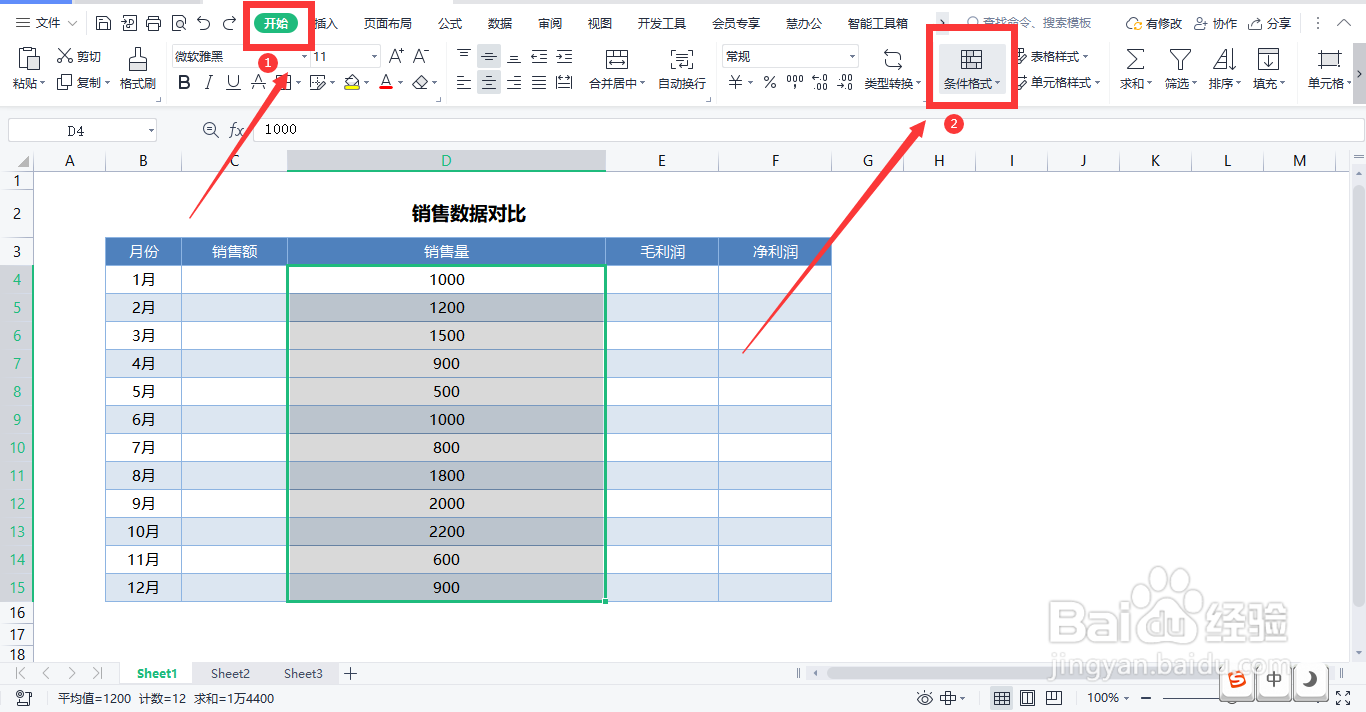Open the 页面布局 (Page Layout) tab
Viewport: 1366px width, 712px height.
click(x=387, y=23)
